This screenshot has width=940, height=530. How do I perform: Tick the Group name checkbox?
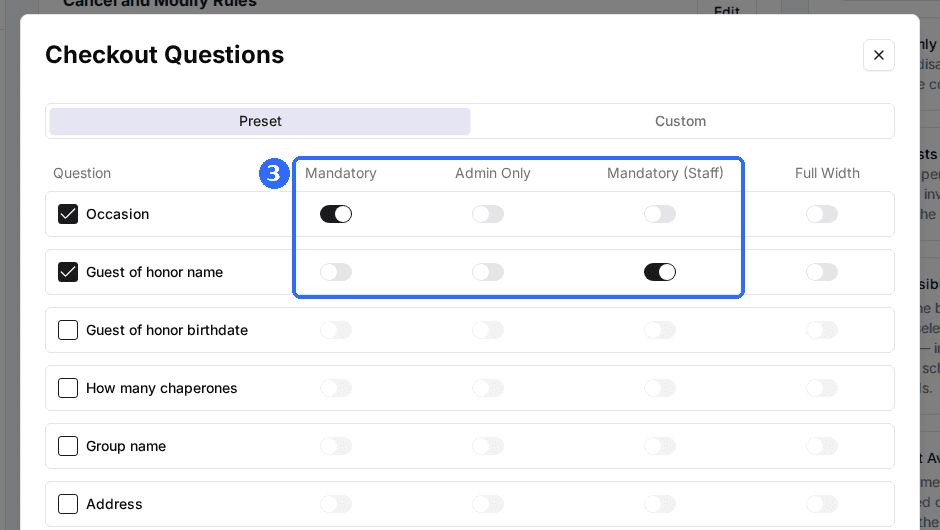(68, 446)
